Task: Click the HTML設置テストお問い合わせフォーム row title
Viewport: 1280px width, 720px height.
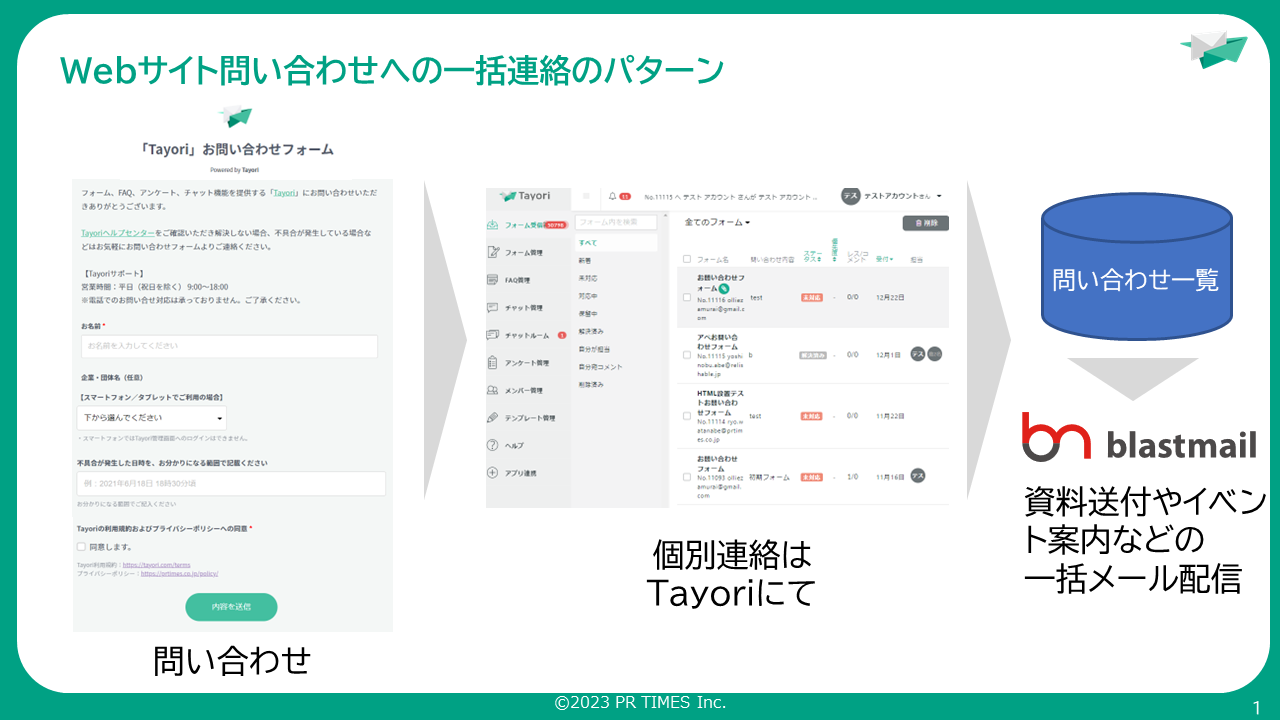Action: pyautogui.click(x=720, y=403)
